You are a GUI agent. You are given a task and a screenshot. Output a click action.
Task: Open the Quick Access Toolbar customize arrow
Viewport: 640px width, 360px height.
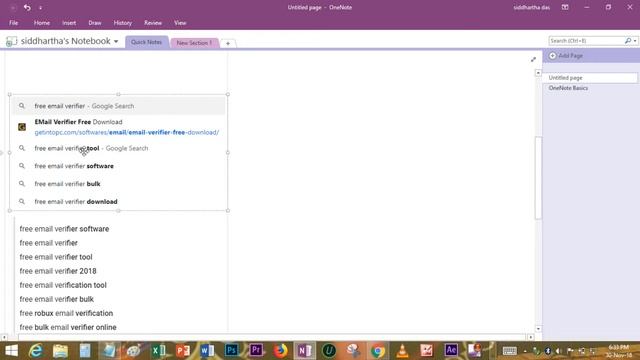[40, 8]
